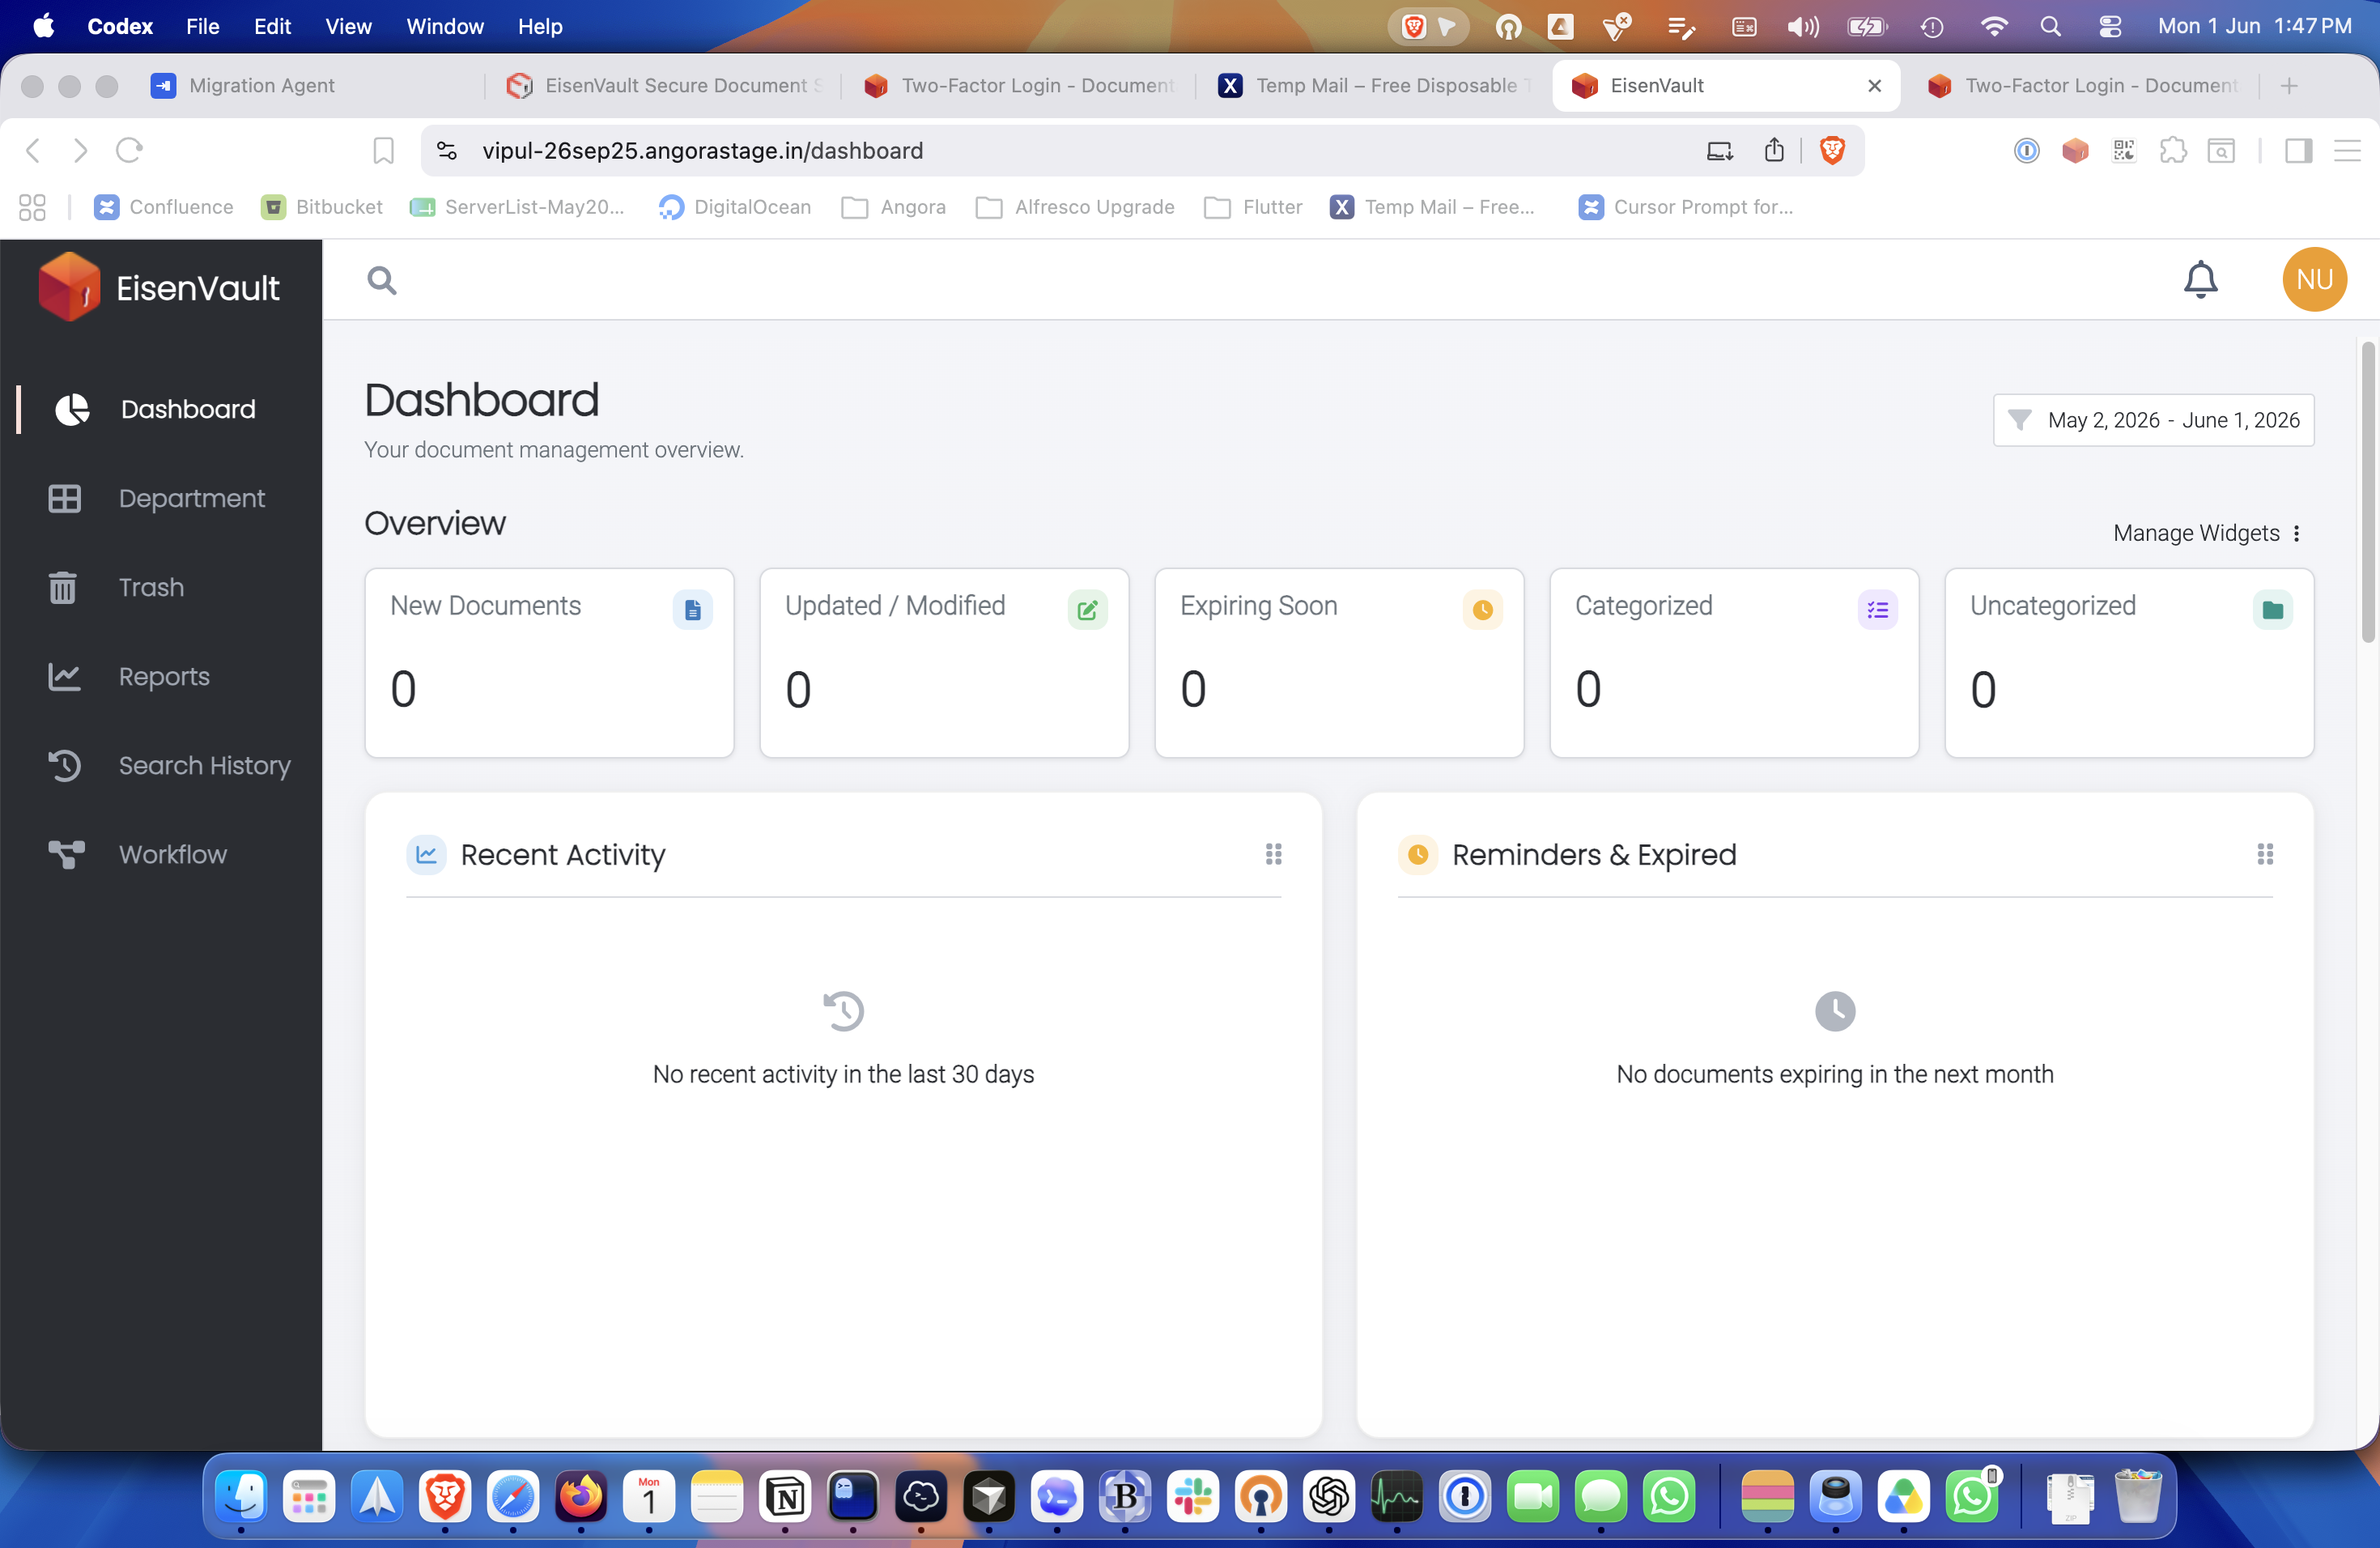Reload the current page
The height and width of the screenshot is (1548, 2380).
pos(129,150)
